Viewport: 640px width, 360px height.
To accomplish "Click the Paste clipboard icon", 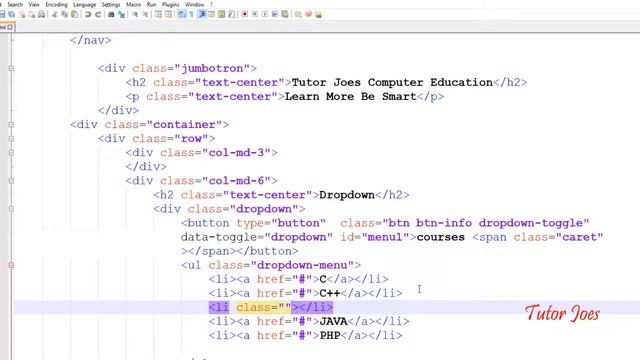I will pos(75,14).
